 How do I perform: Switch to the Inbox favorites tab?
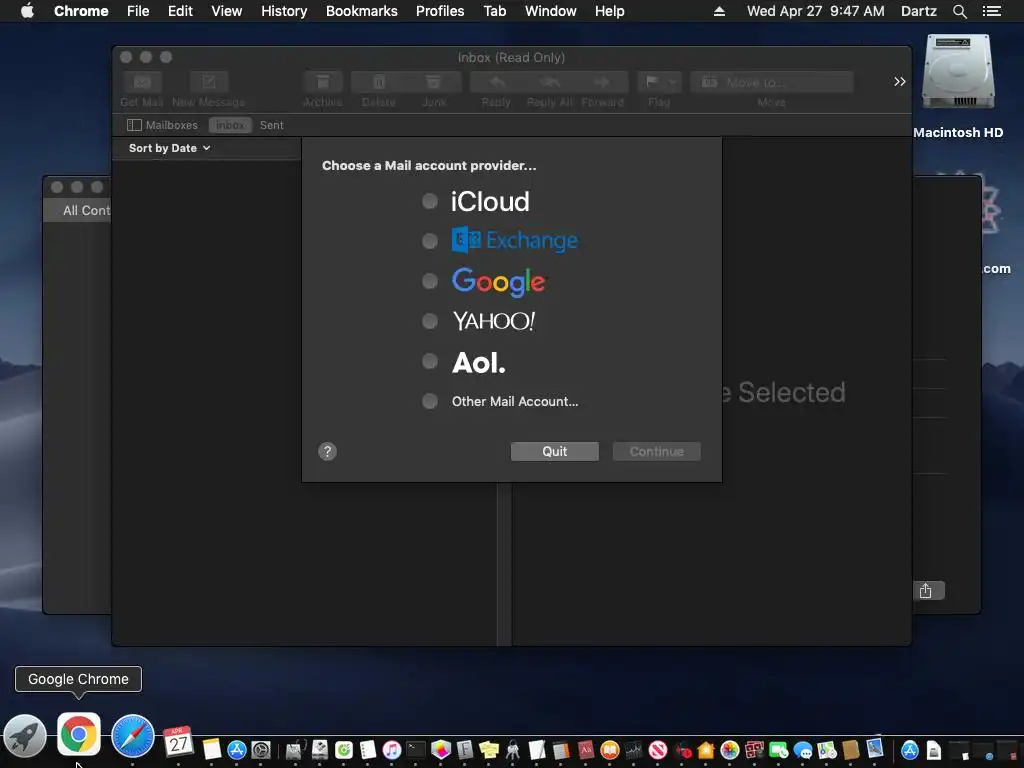click(230, 125)
